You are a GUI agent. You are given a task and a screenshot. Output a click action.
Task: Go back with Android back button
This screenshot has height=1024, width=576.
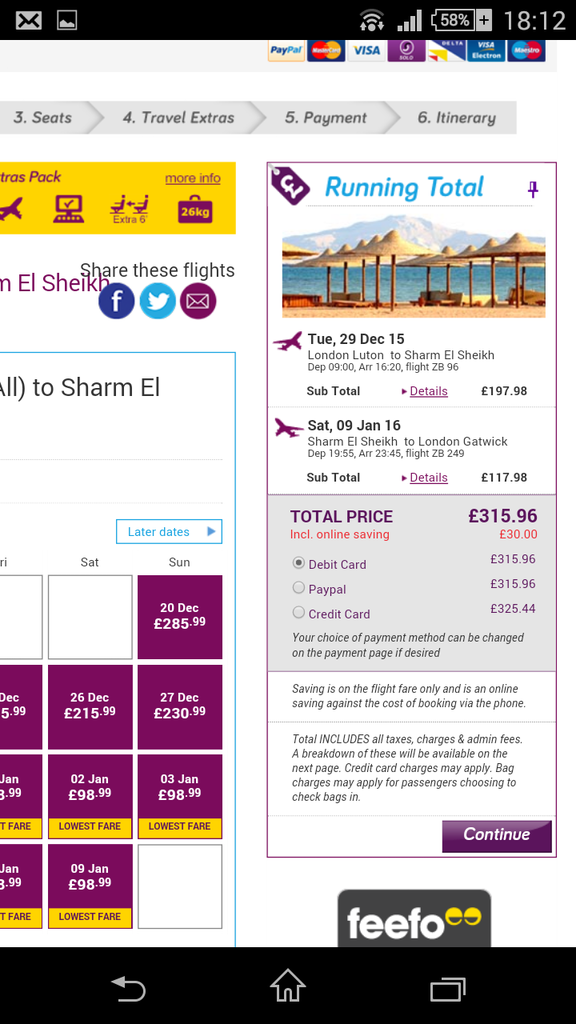pos(128,987)
